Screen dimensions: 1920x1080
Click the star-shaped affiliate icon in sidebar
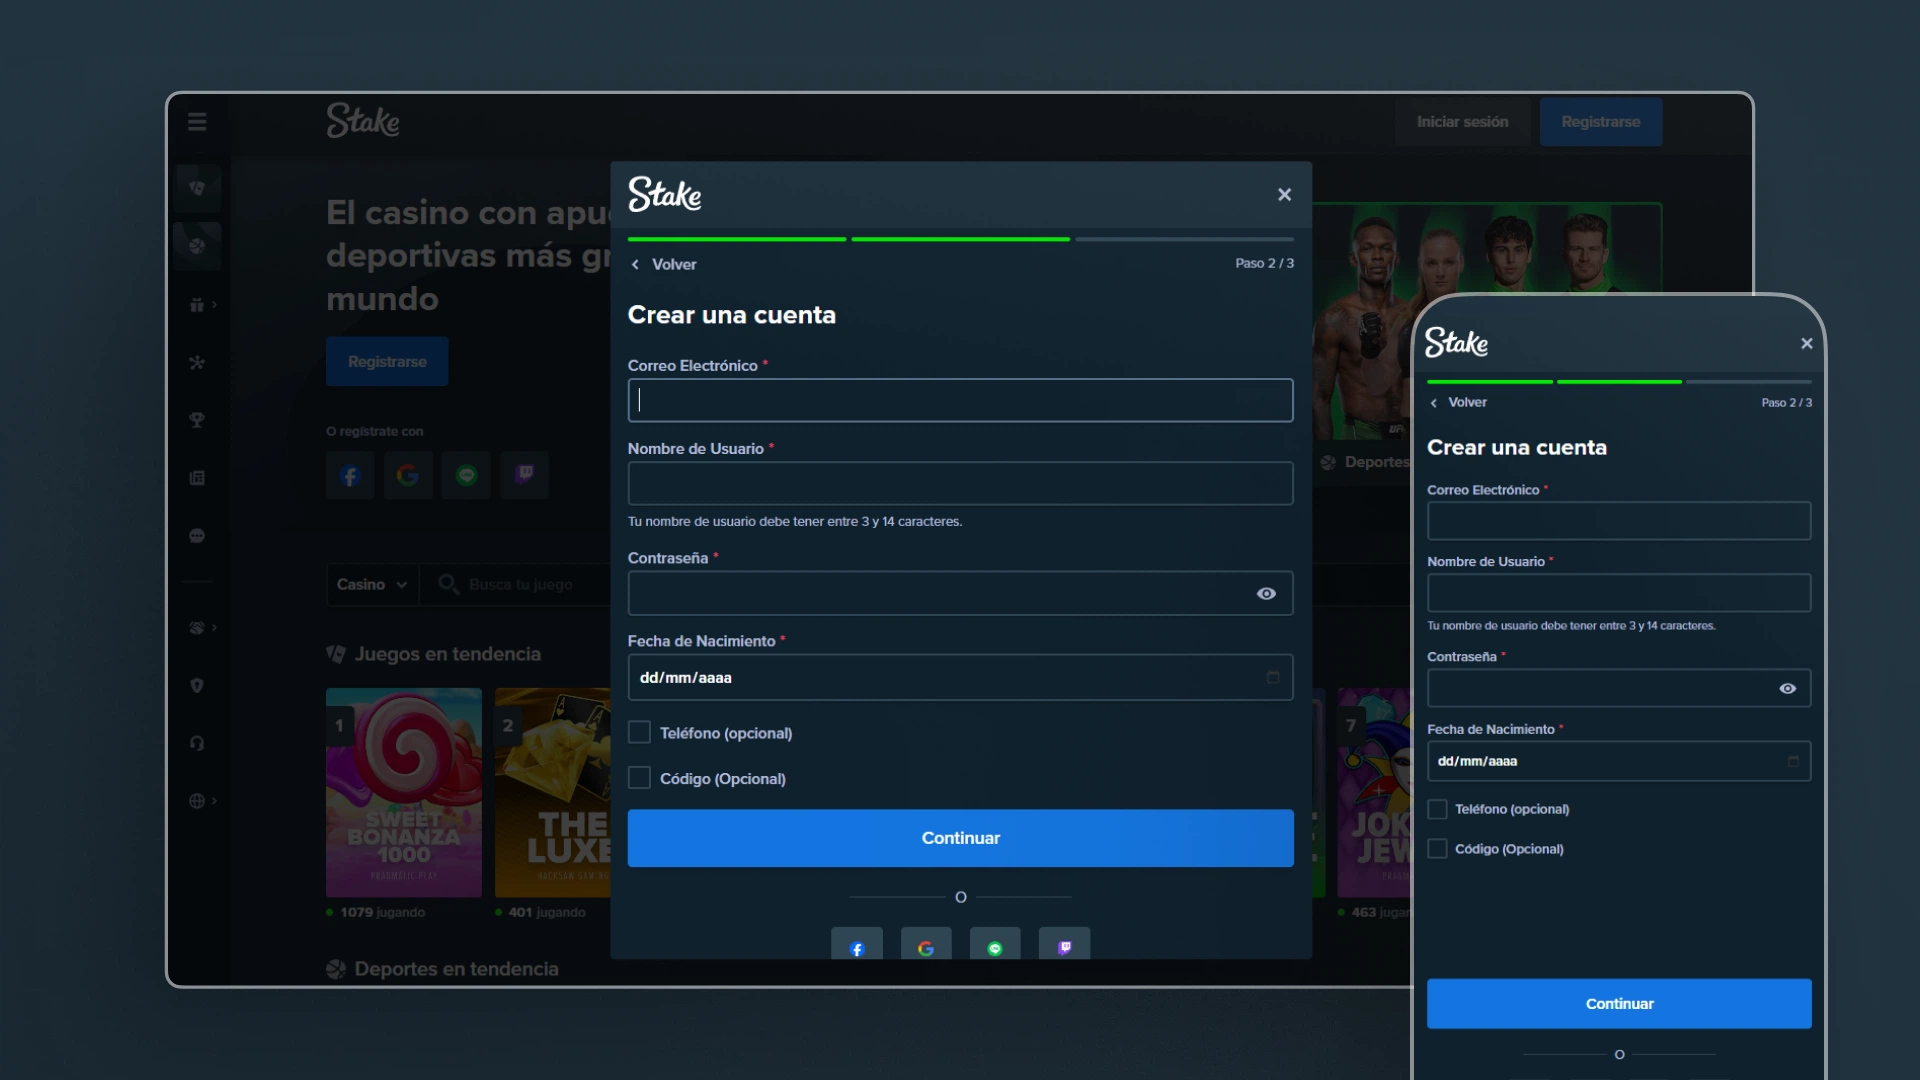[x=197, y=362]
